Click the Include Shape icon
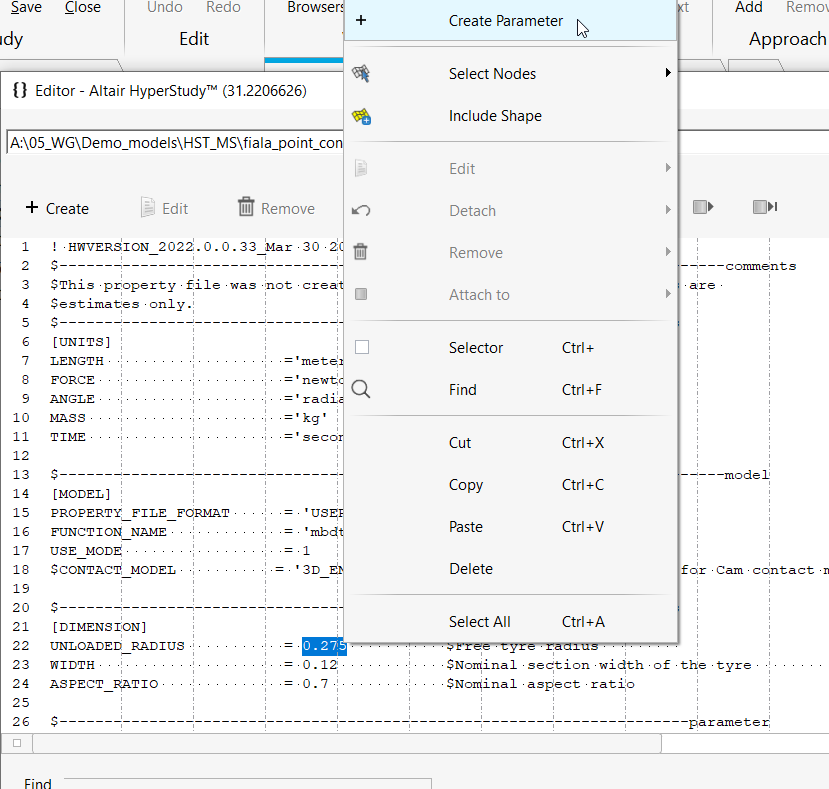This screenshot has height=789, width=829. [x=362, y=116]
